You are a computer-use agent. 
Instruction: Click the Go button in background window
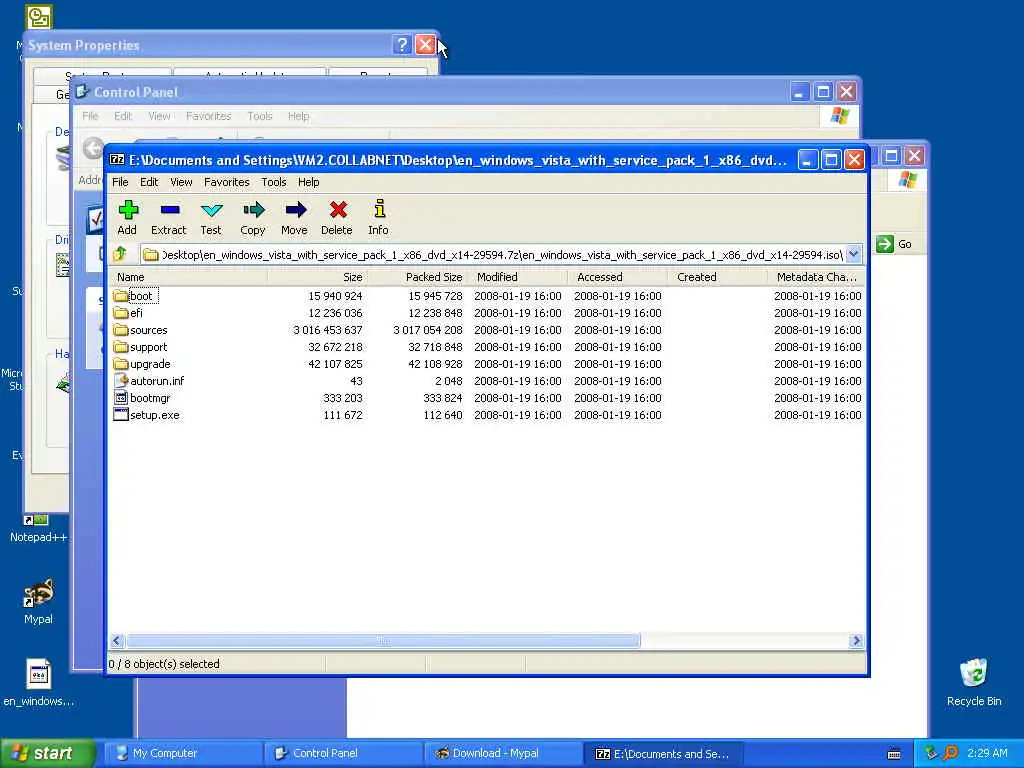pyautogui.click(x=894, y=244)
